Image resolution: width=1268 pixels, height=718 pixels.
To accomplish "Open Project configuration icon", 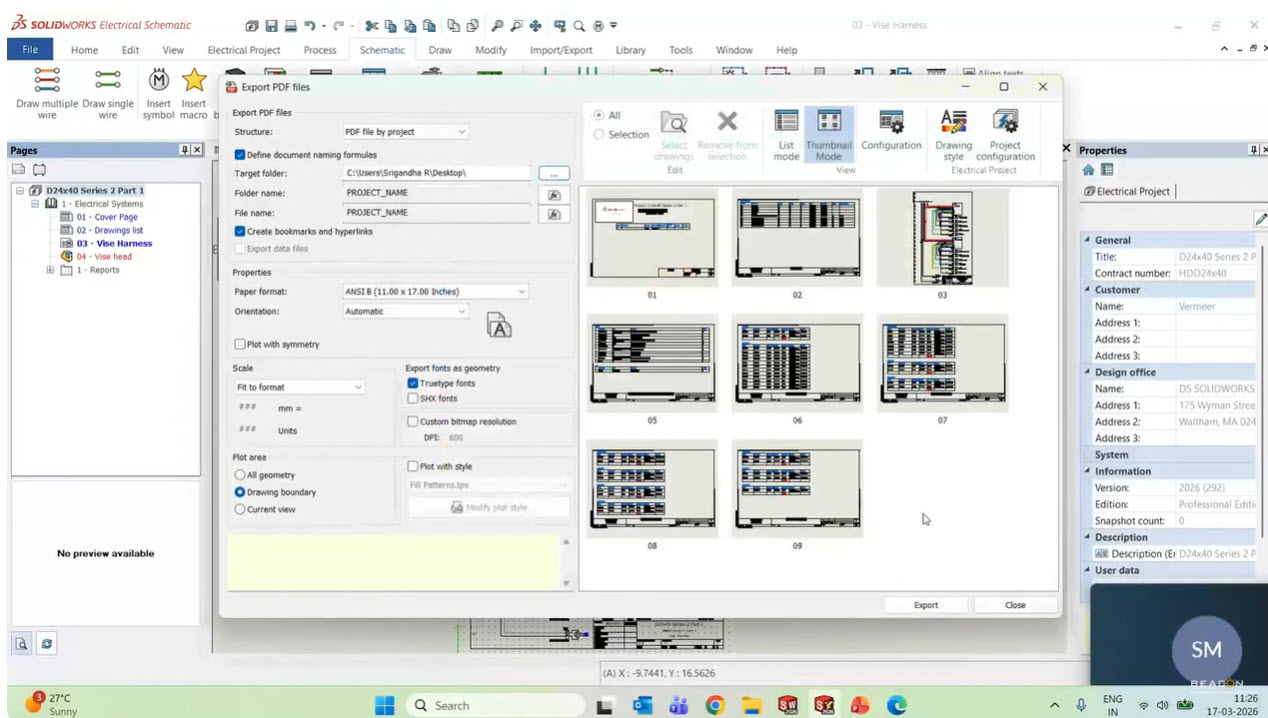I will [x=1005, y=134].
